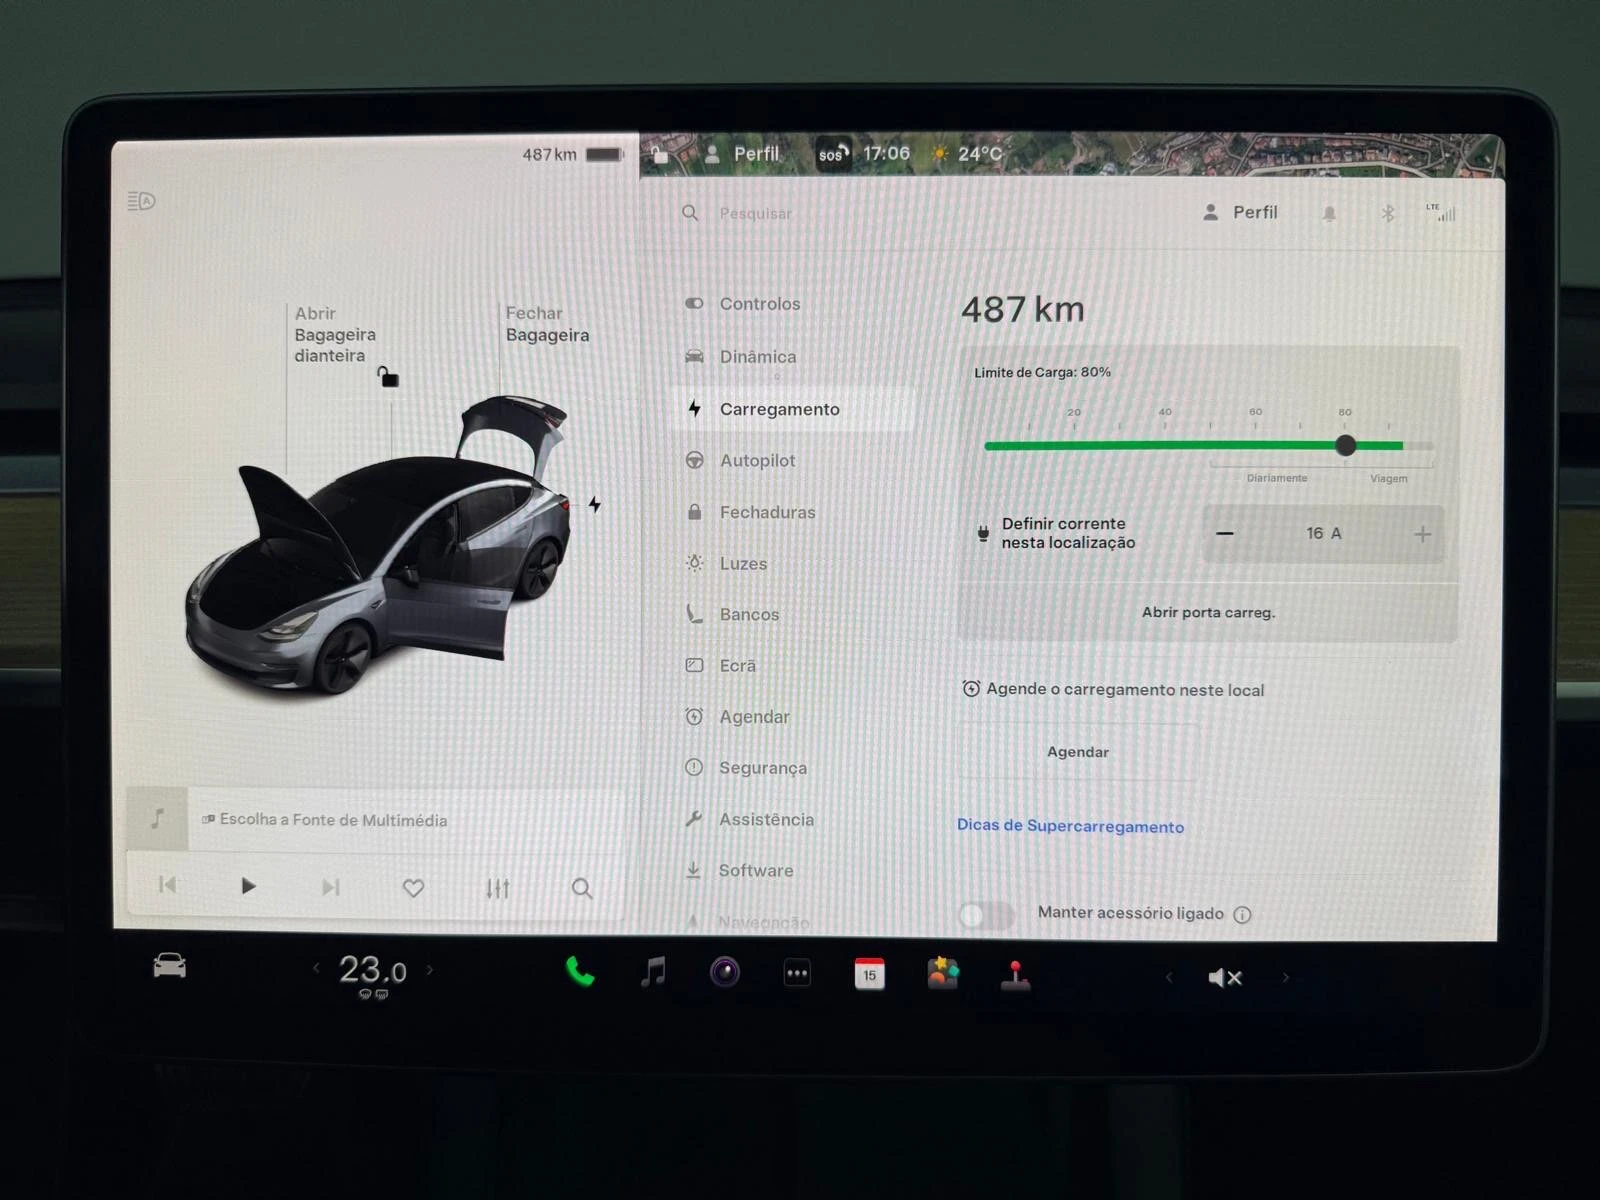1600x1200 pixels.
Task: Open the calendar app icon
Action: coord(869,974)
